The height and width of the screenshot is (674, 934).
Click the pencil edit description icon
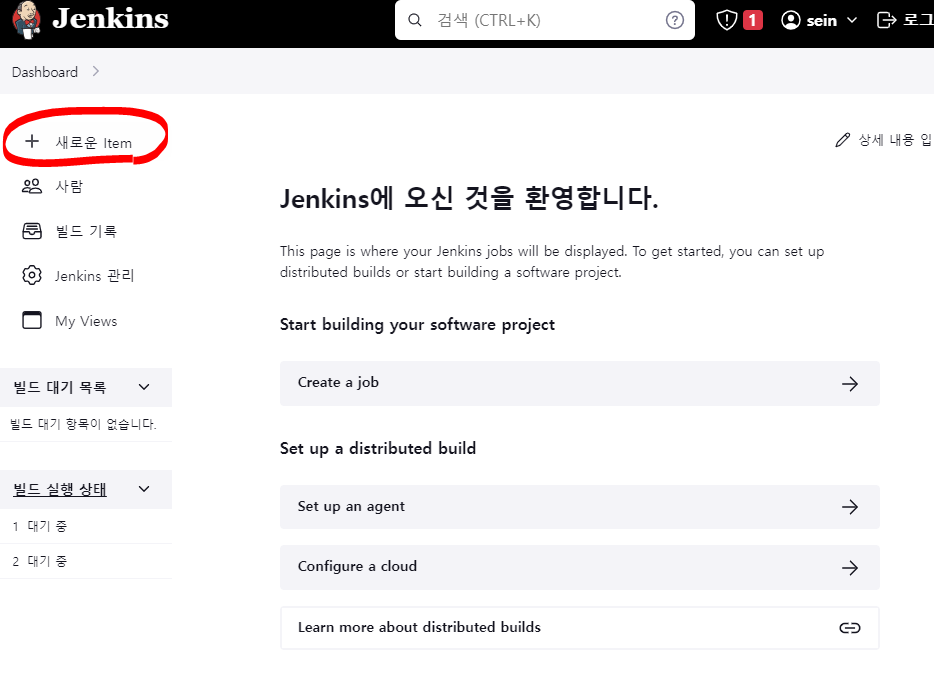click(x=842, y=140)
